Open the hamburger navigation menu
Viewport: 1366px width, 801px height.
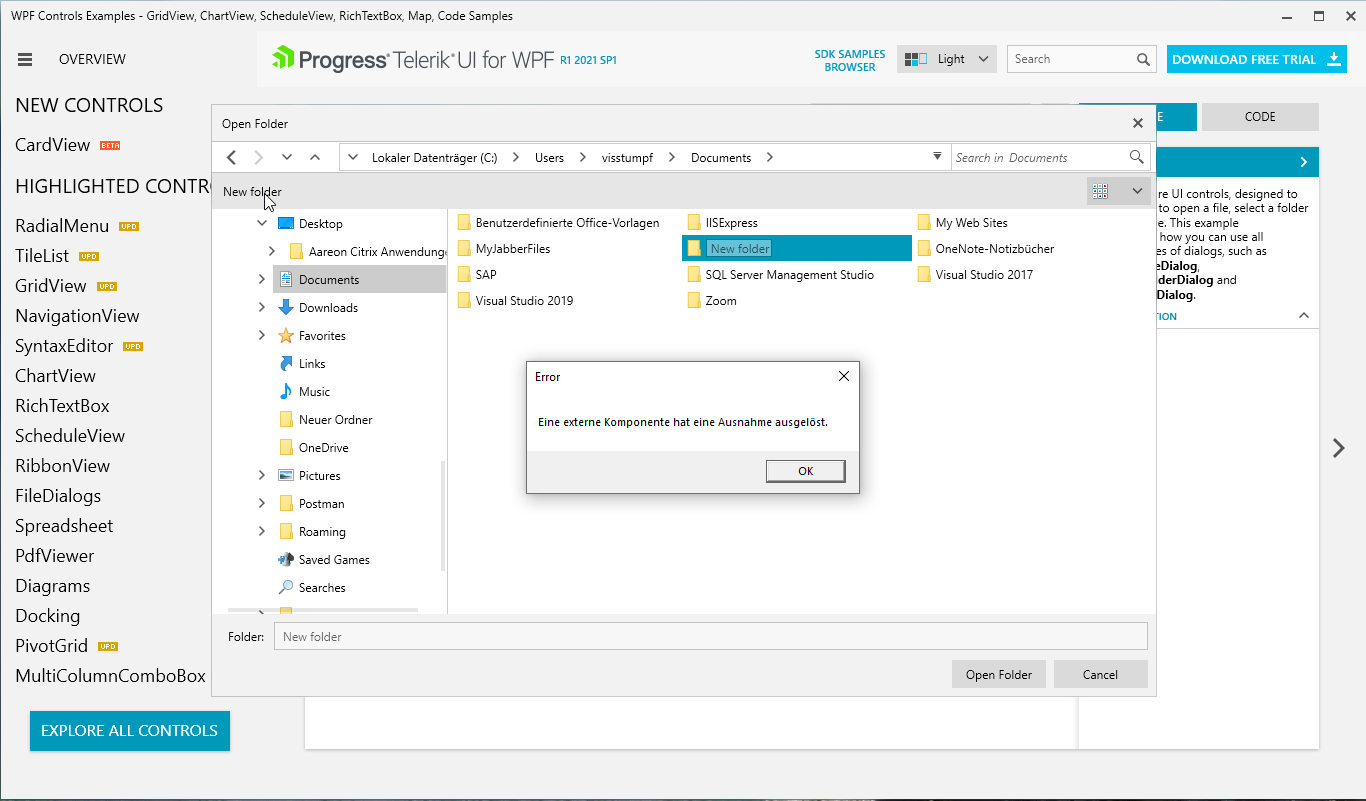[x=25, y=60]
